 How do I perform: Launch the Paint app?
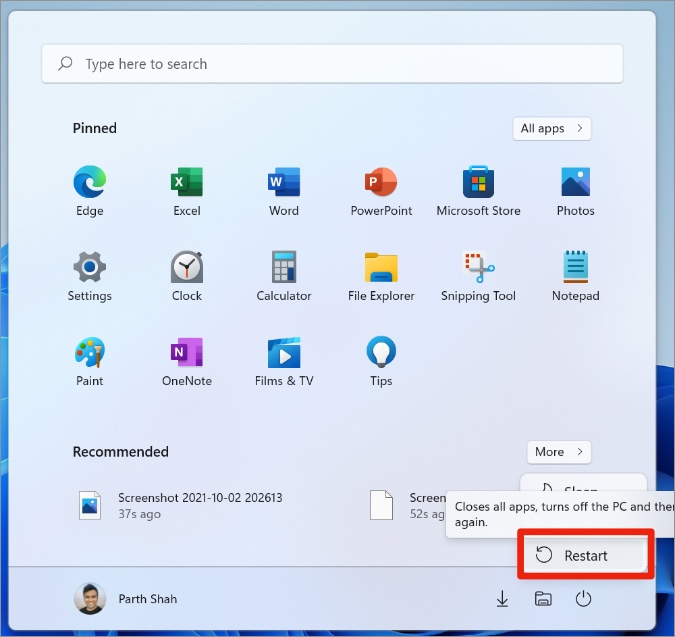90,361
